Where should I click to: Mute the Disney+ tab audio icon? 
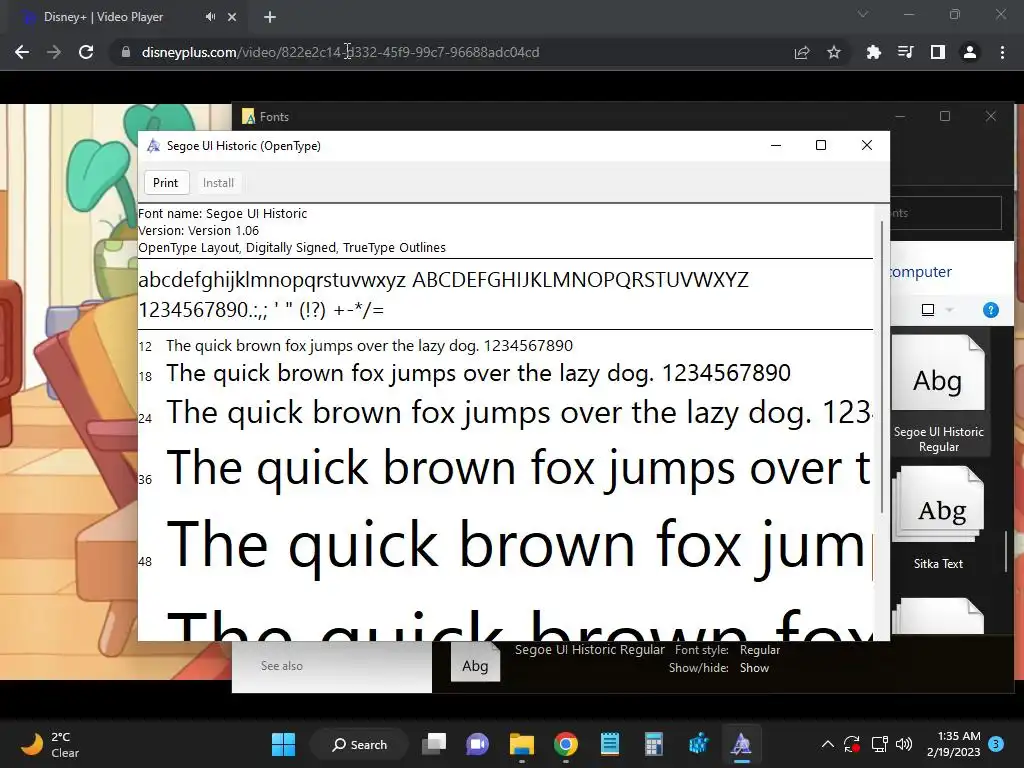click(x=210, y=17)
